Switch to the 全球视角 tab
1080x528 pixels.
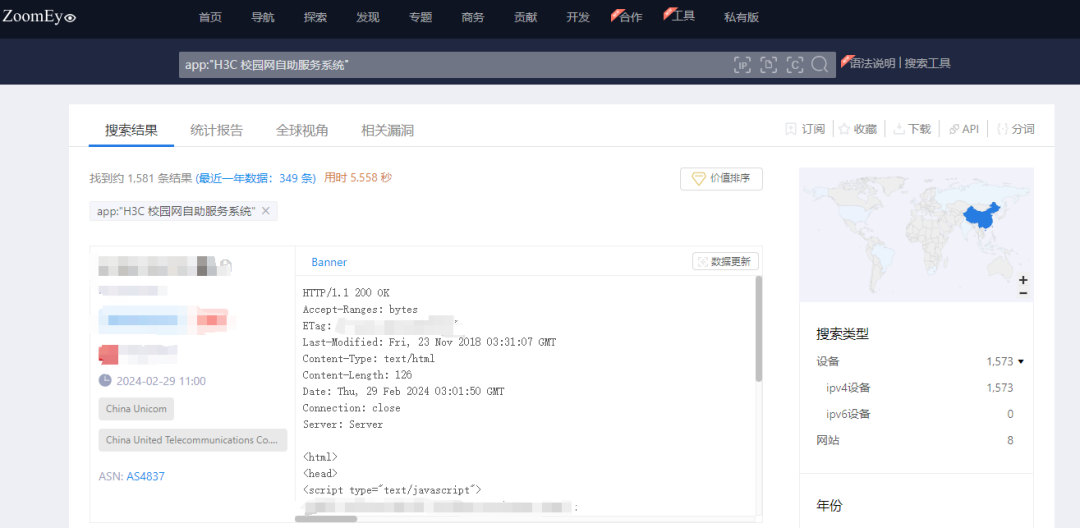[x=302, y=130]
